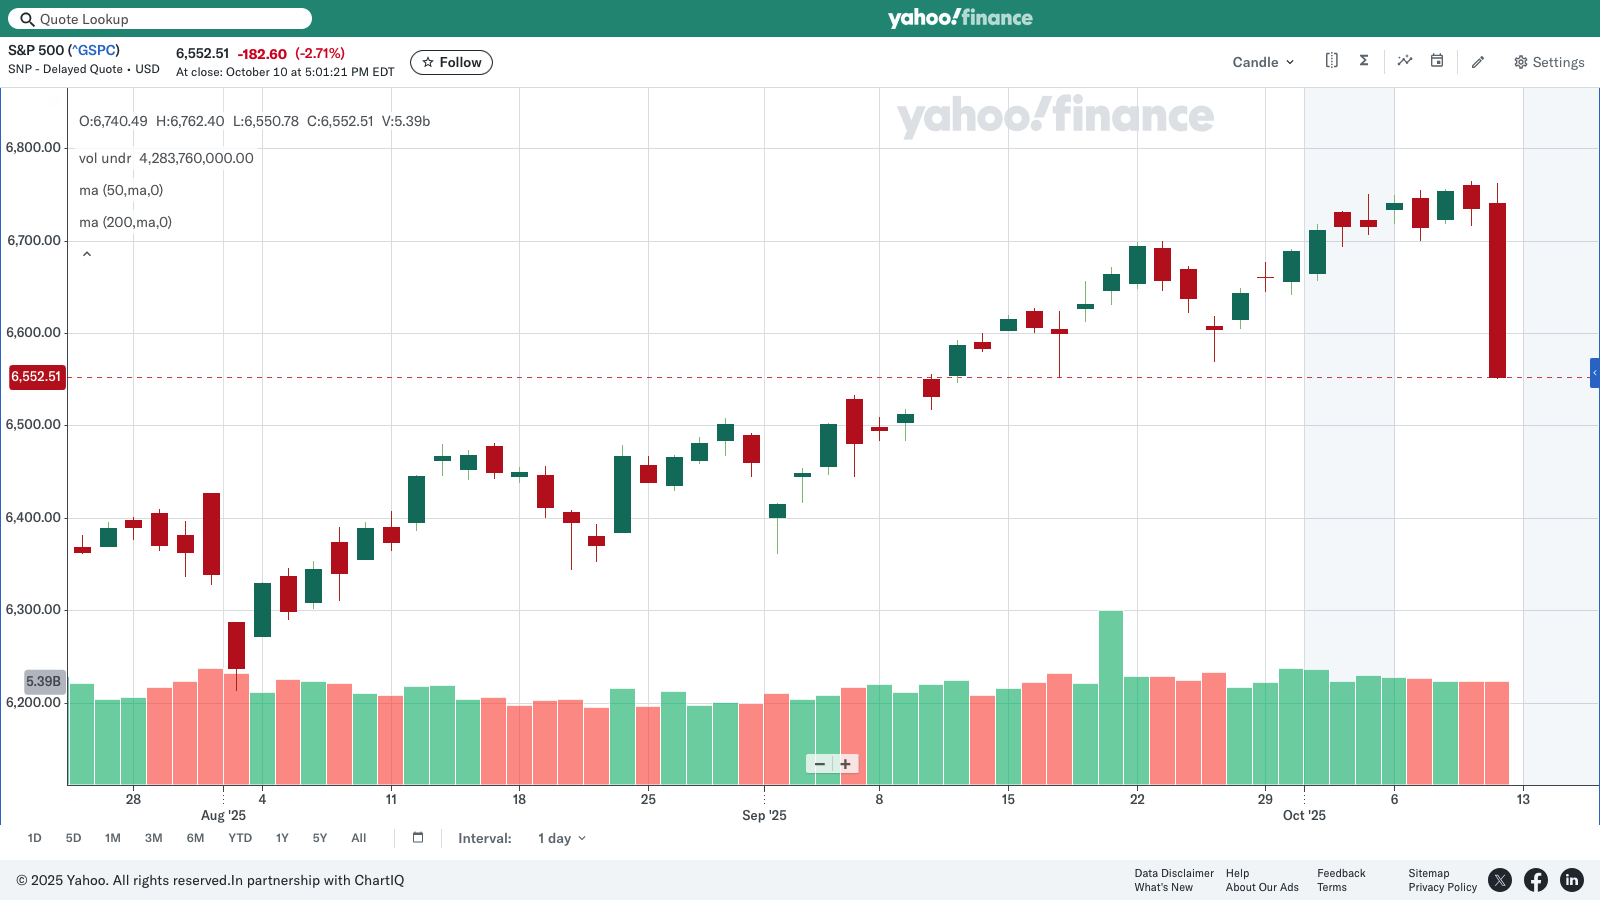The image size is (1600, 900).
Task: Collapse the indicator legend with the caret
Action: 87,254
